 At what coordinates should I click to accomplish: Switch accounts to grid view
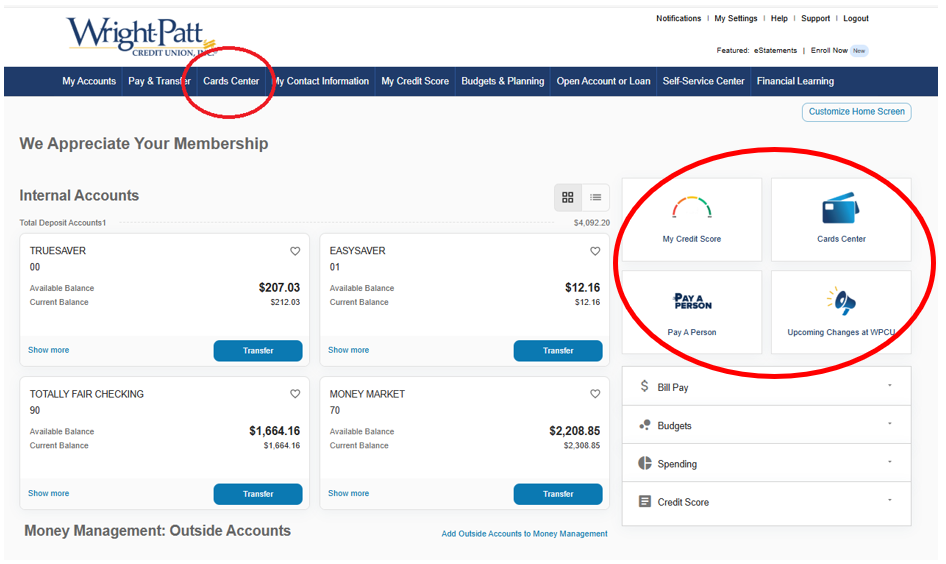[x=568, y=197]
